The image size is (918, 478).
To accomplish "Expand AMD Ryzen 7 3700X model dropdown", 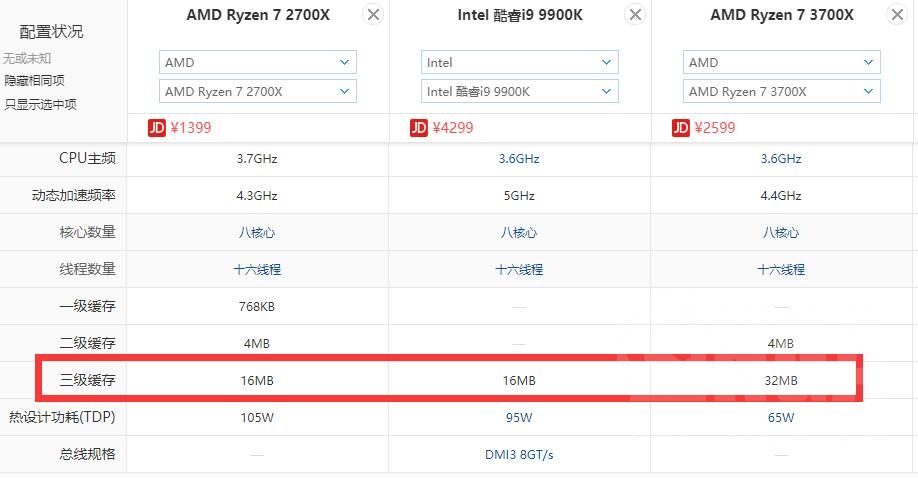I will pos(781,91).
